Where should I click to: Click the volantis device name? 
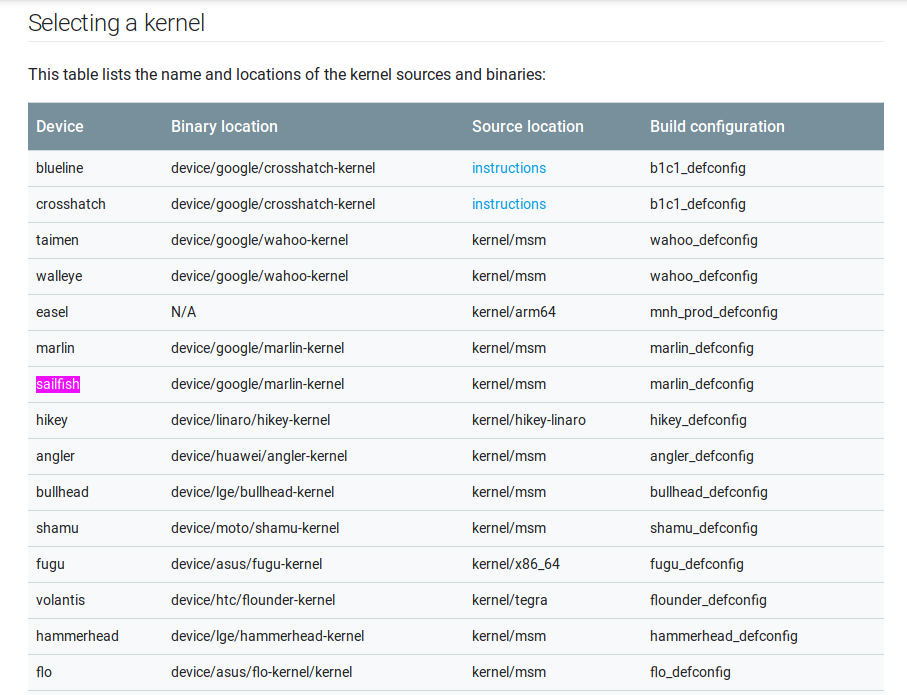pyautogui.click(x=60, y=600)
